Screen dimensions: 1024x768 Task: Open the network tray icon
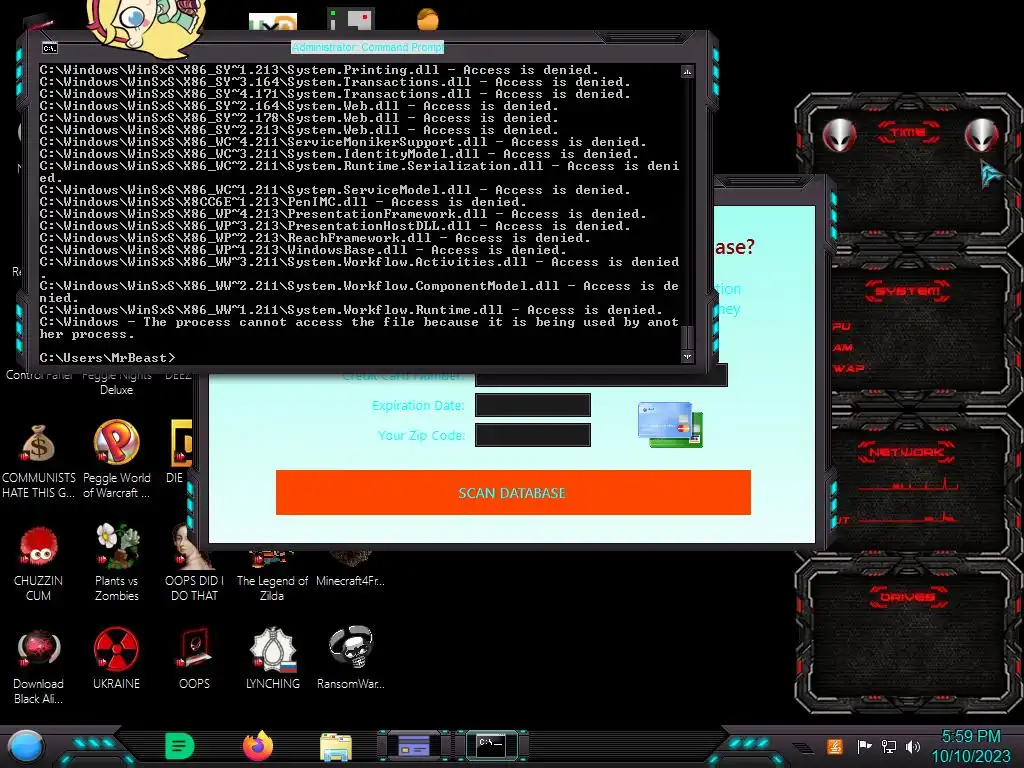889,746
